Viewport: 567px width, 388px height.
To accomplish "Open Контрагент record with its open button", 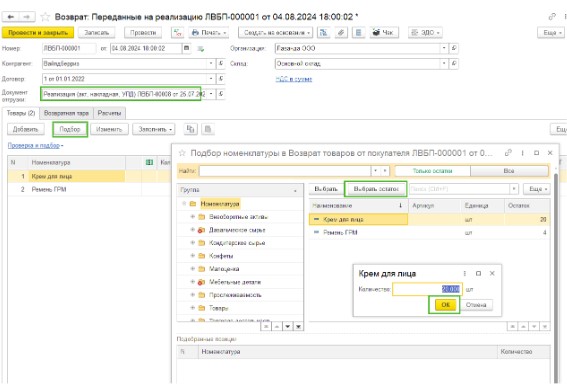I will [221, 64].
